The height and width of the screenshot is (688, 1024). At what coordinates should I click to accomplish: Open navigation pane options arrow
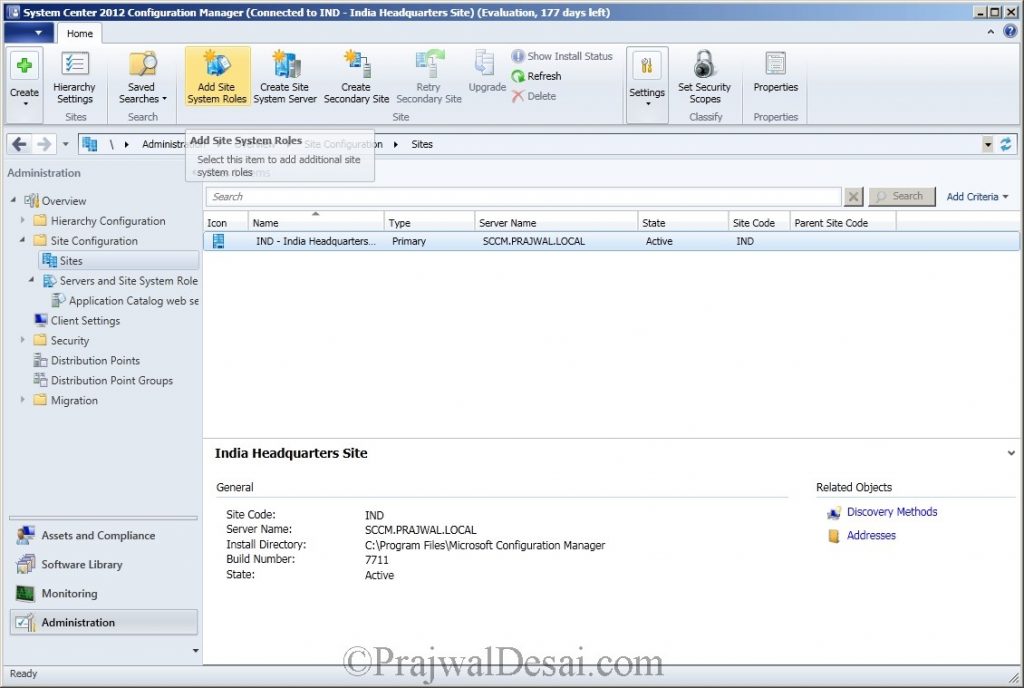point(195,651)
